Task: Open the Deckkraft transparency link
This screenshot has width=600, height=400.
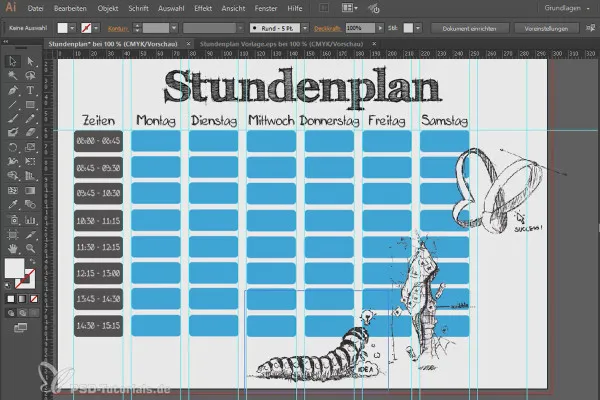Action: [327, 28]
